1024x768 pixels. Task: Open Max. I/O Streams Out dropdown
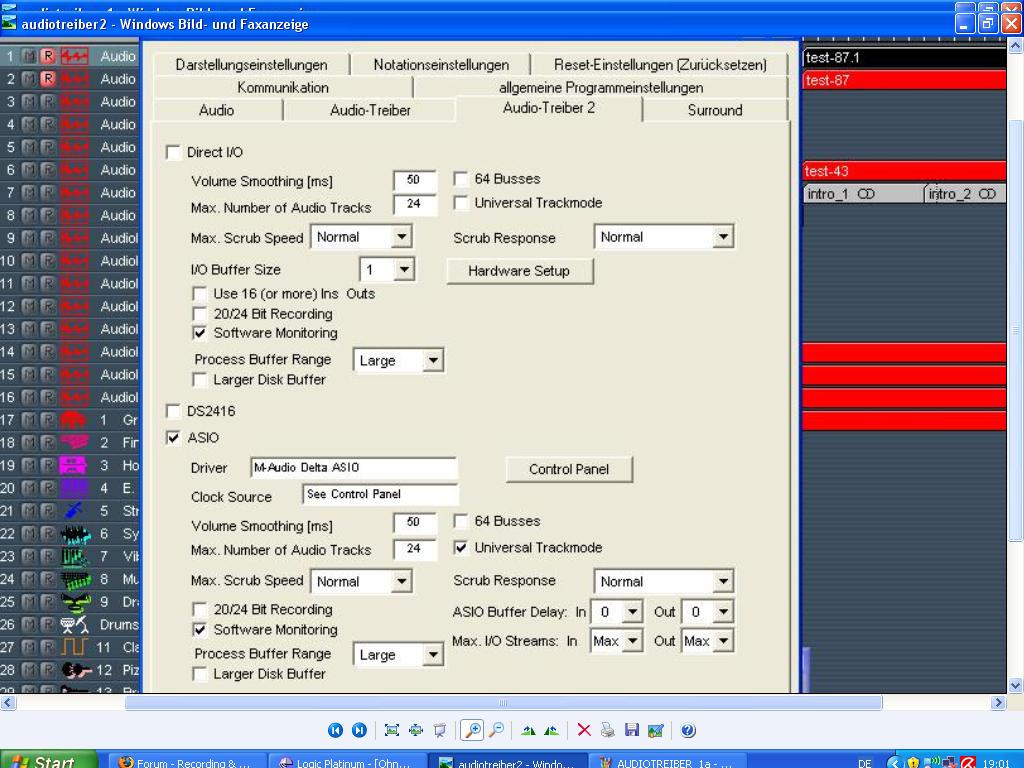(x=723, y=641)
